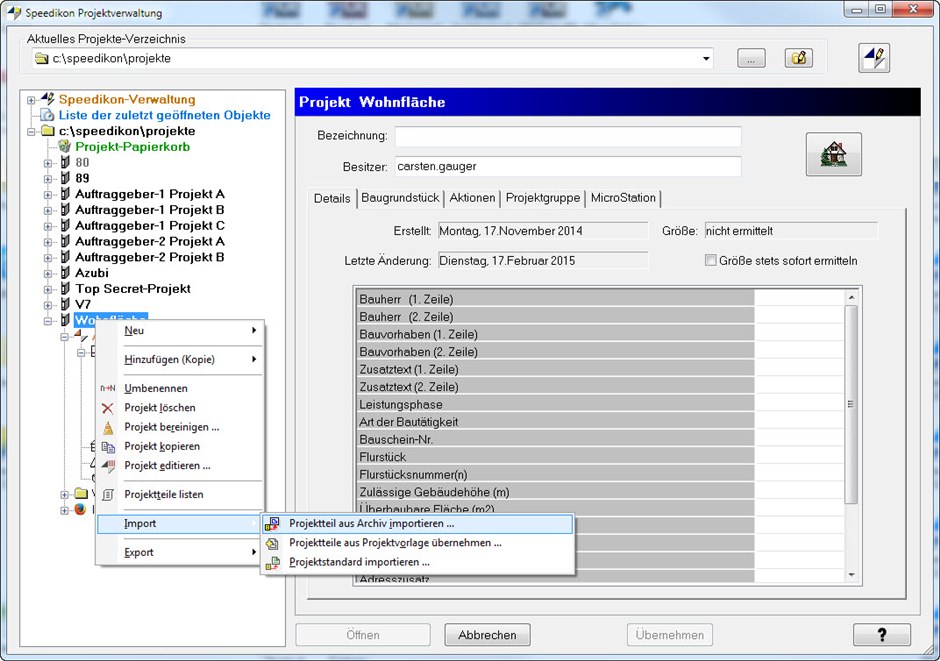Click the Übernehmen button
The height and width of the screenshot is (661, 940).
point(670,635)
